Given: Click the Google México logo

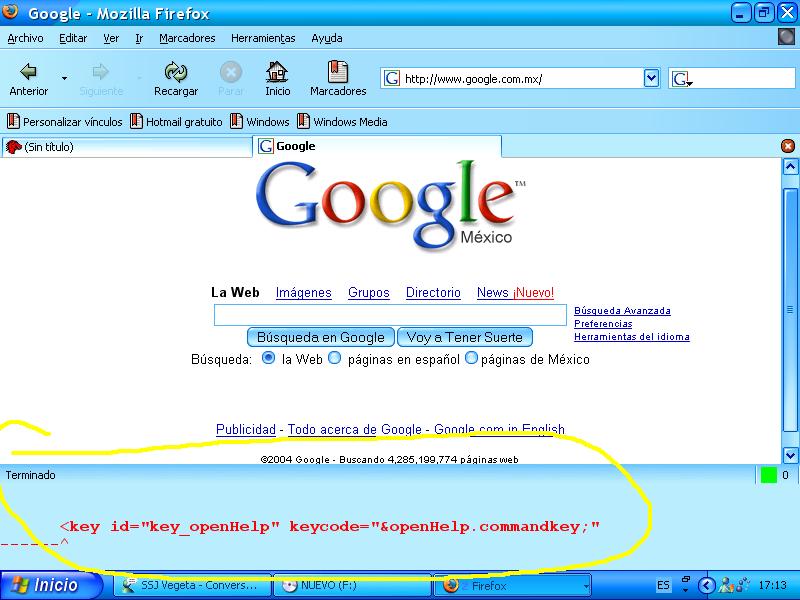Looking at the screenshot, I should click(x=390, y=205).
